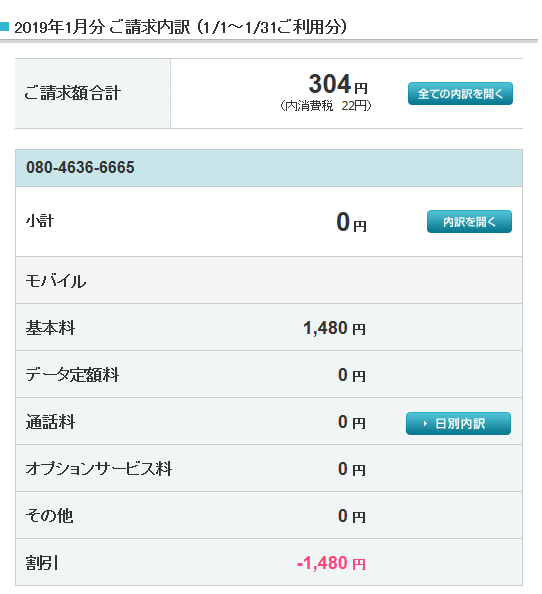Click the blue square icon beside 2019年1月分 heading

click(4, 27)
